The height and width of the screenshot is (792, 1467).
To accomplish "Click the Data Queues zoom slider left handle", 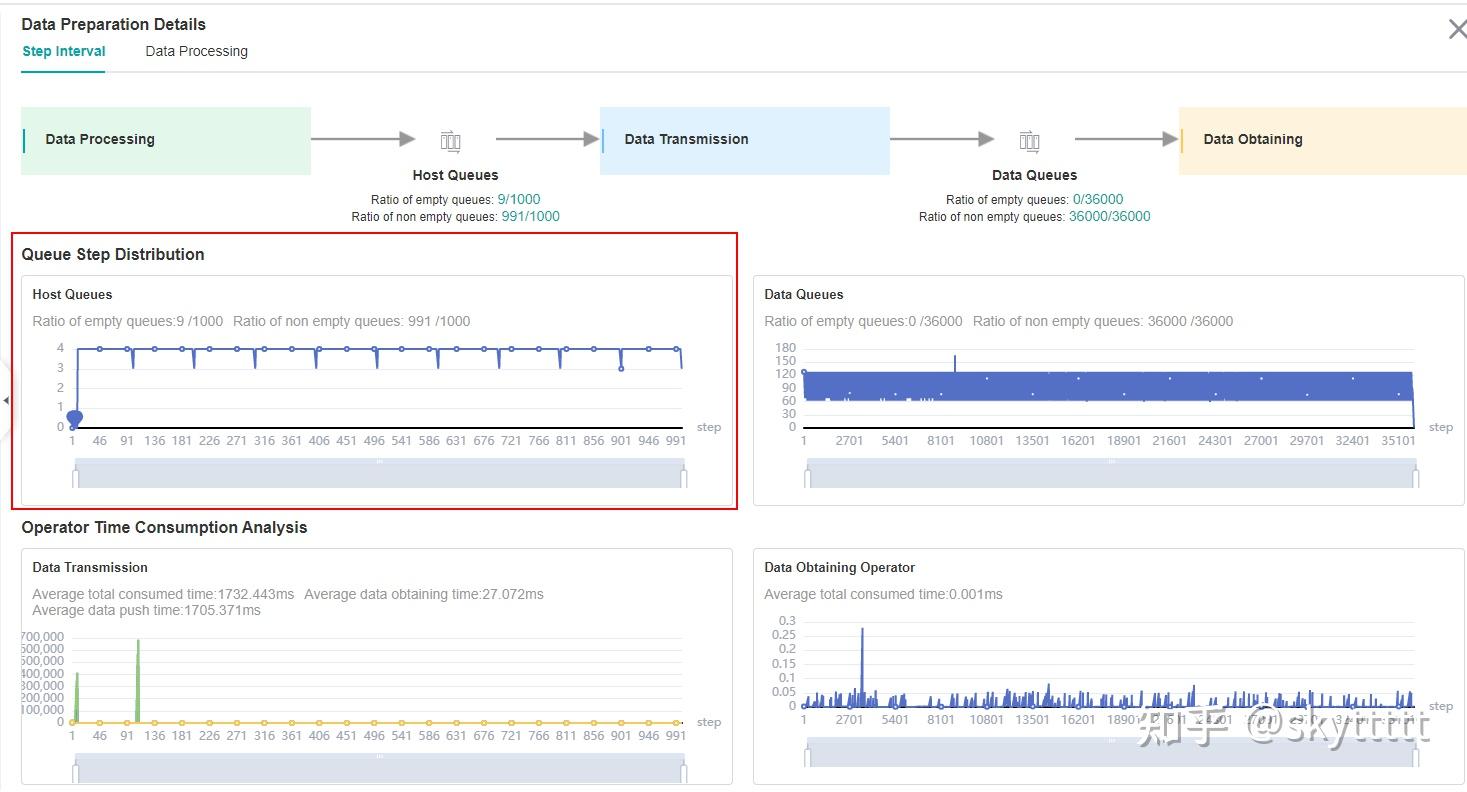I will pos(807,478).
